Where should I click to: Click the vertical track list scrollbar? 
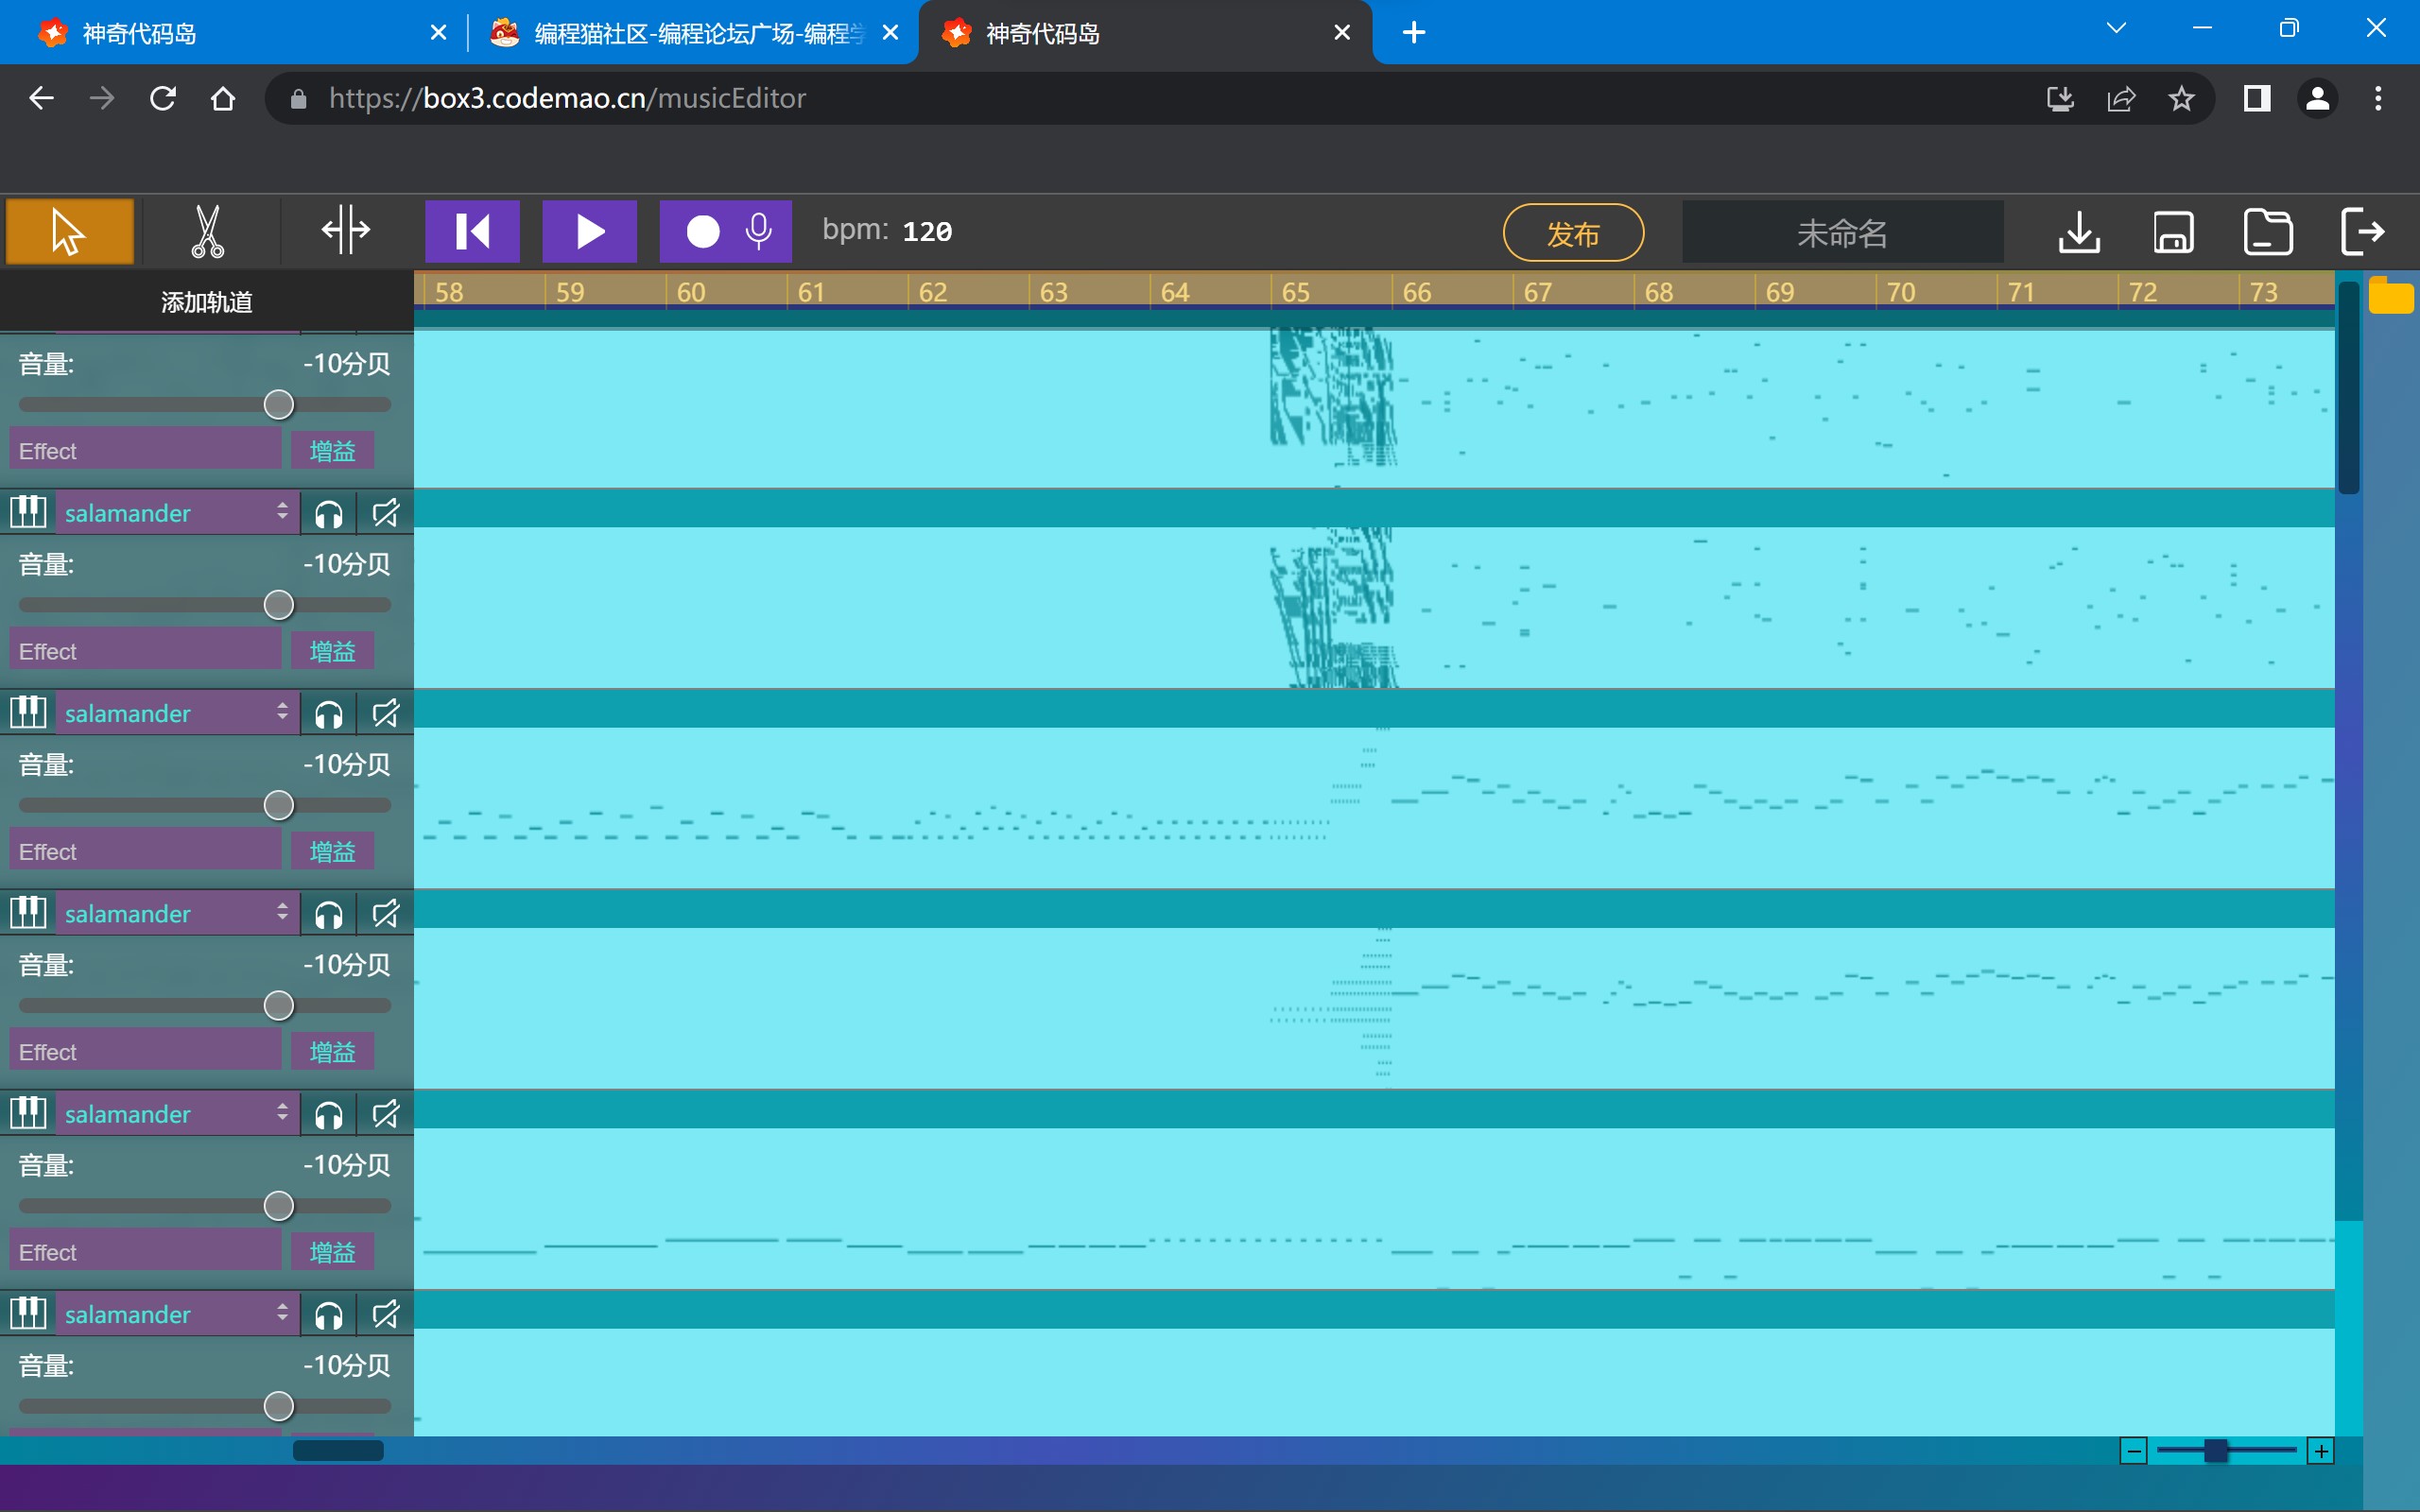pos(2349,388)
